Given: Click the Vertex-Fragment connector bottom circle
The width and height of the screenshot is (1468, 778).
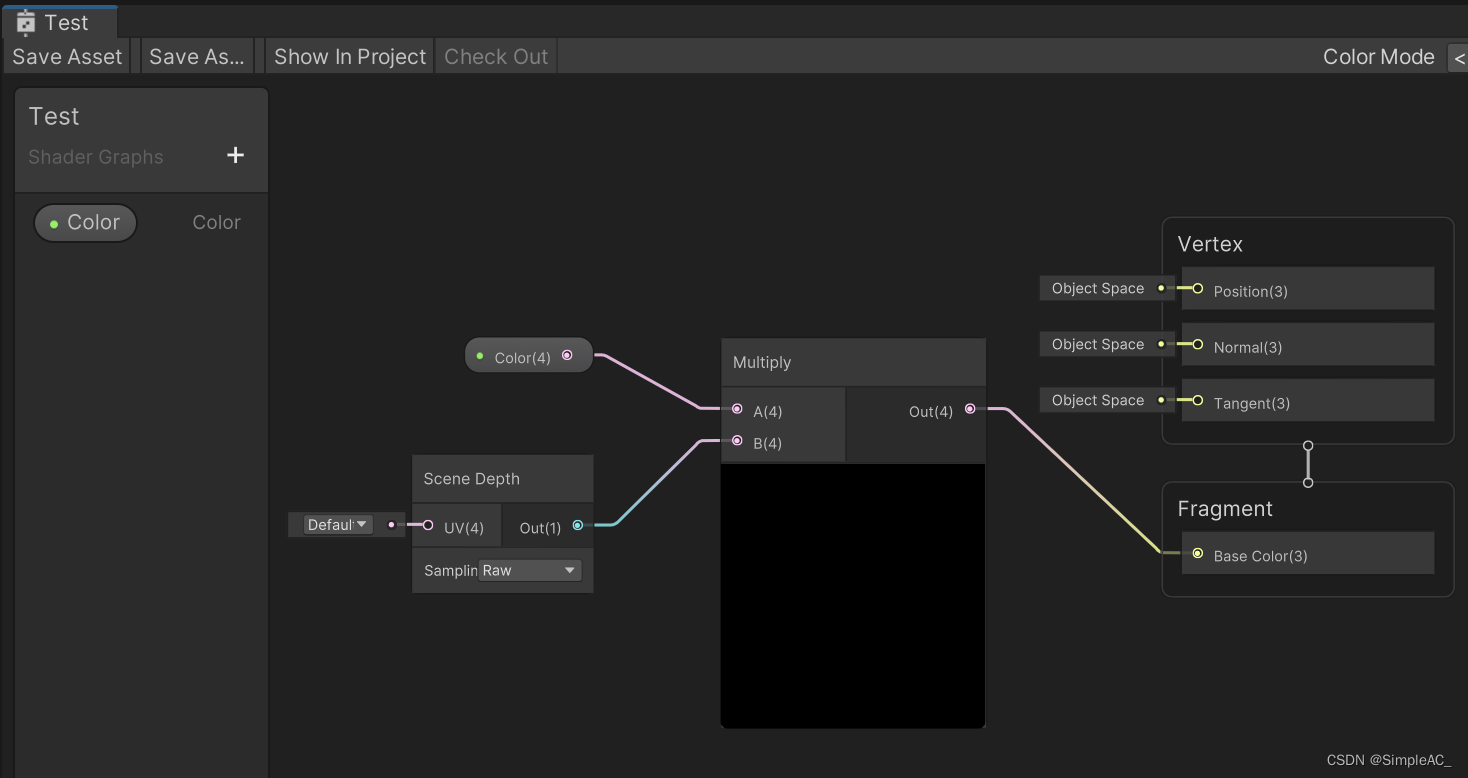Looking at the screenshot, I should click(x=1308, y=482).
